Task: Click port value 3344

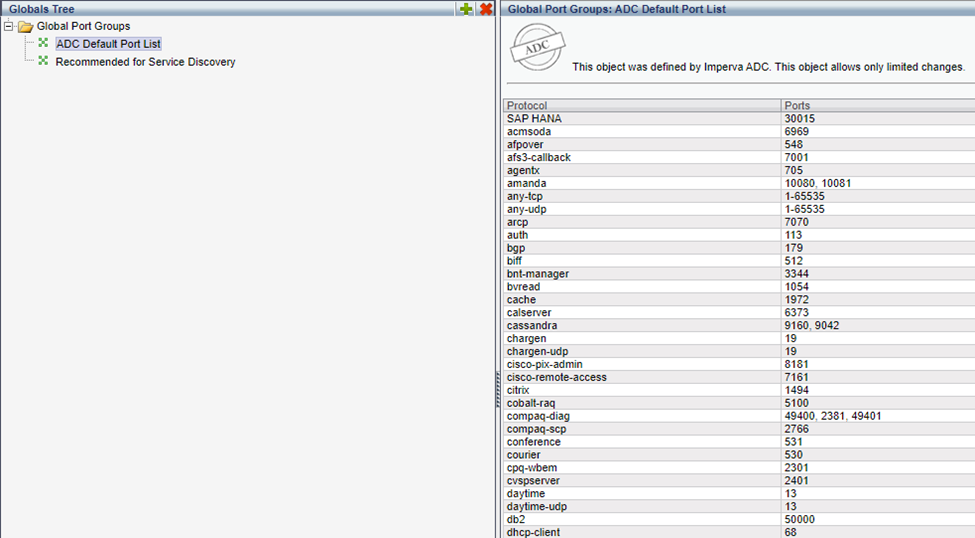Action: 797,274
